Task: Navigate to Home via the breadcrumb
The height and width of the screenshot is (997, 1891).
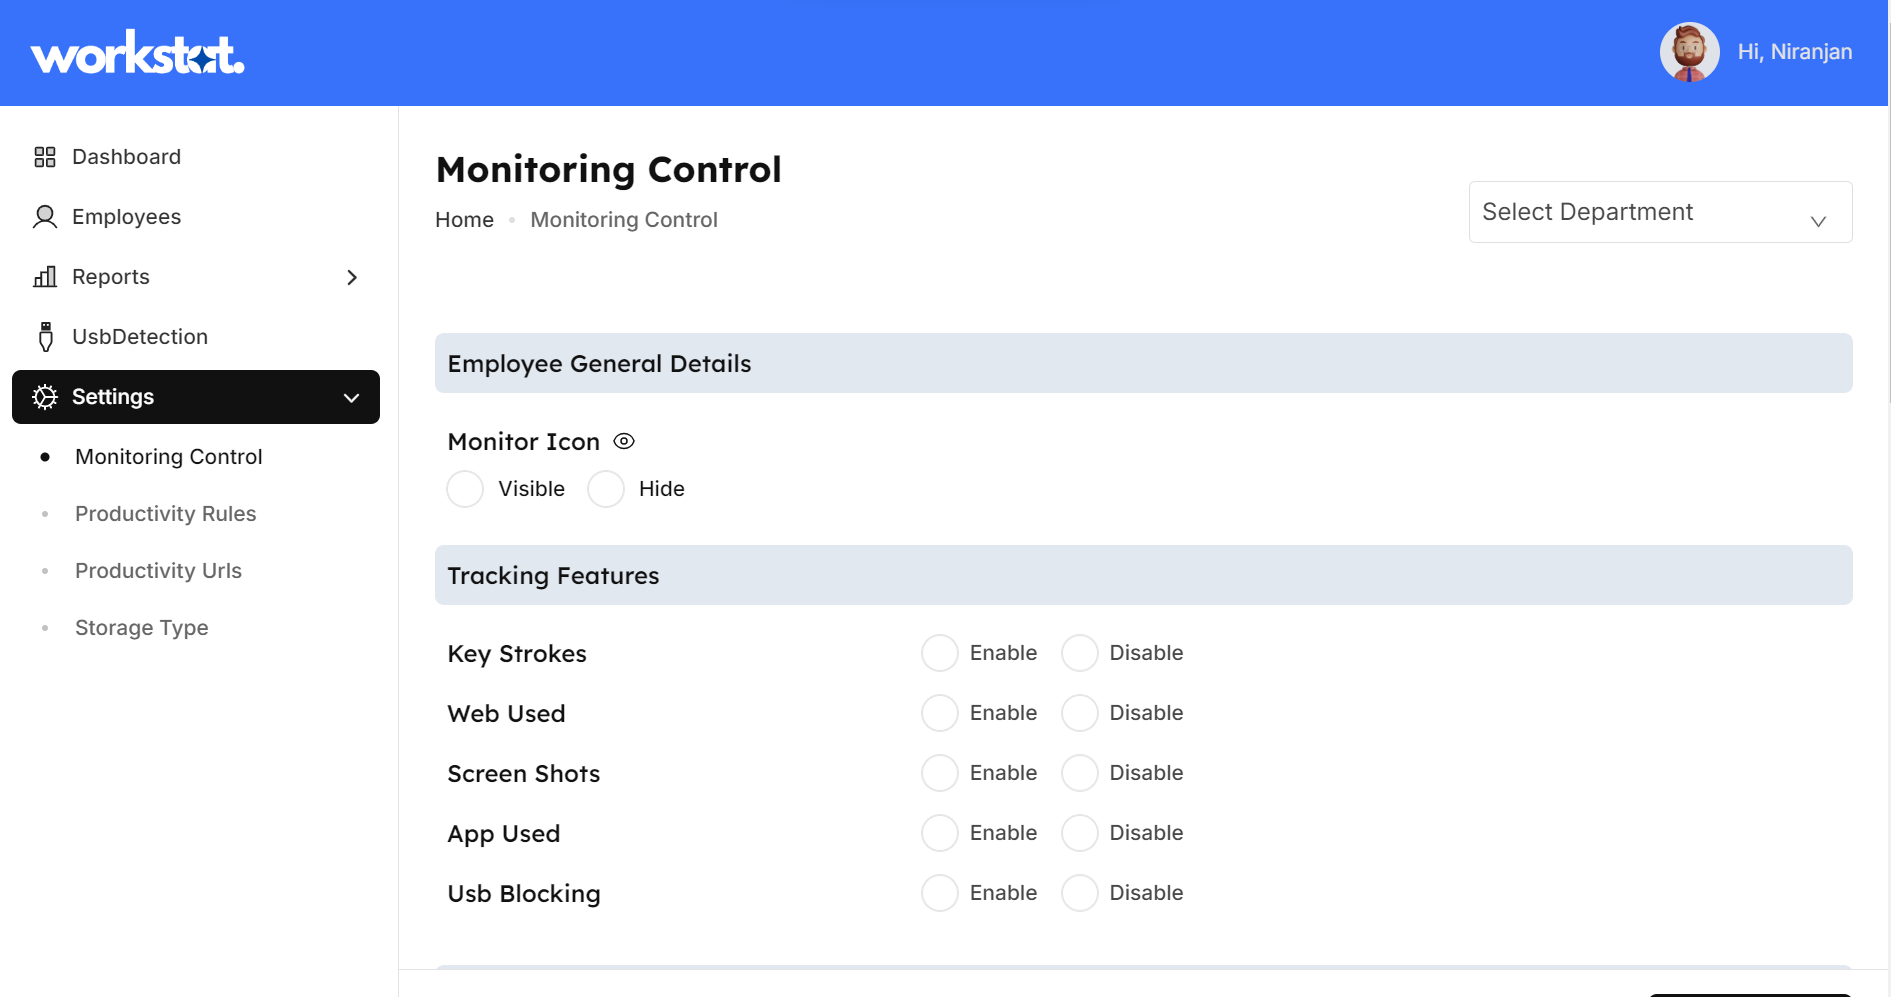Action: 463,219
